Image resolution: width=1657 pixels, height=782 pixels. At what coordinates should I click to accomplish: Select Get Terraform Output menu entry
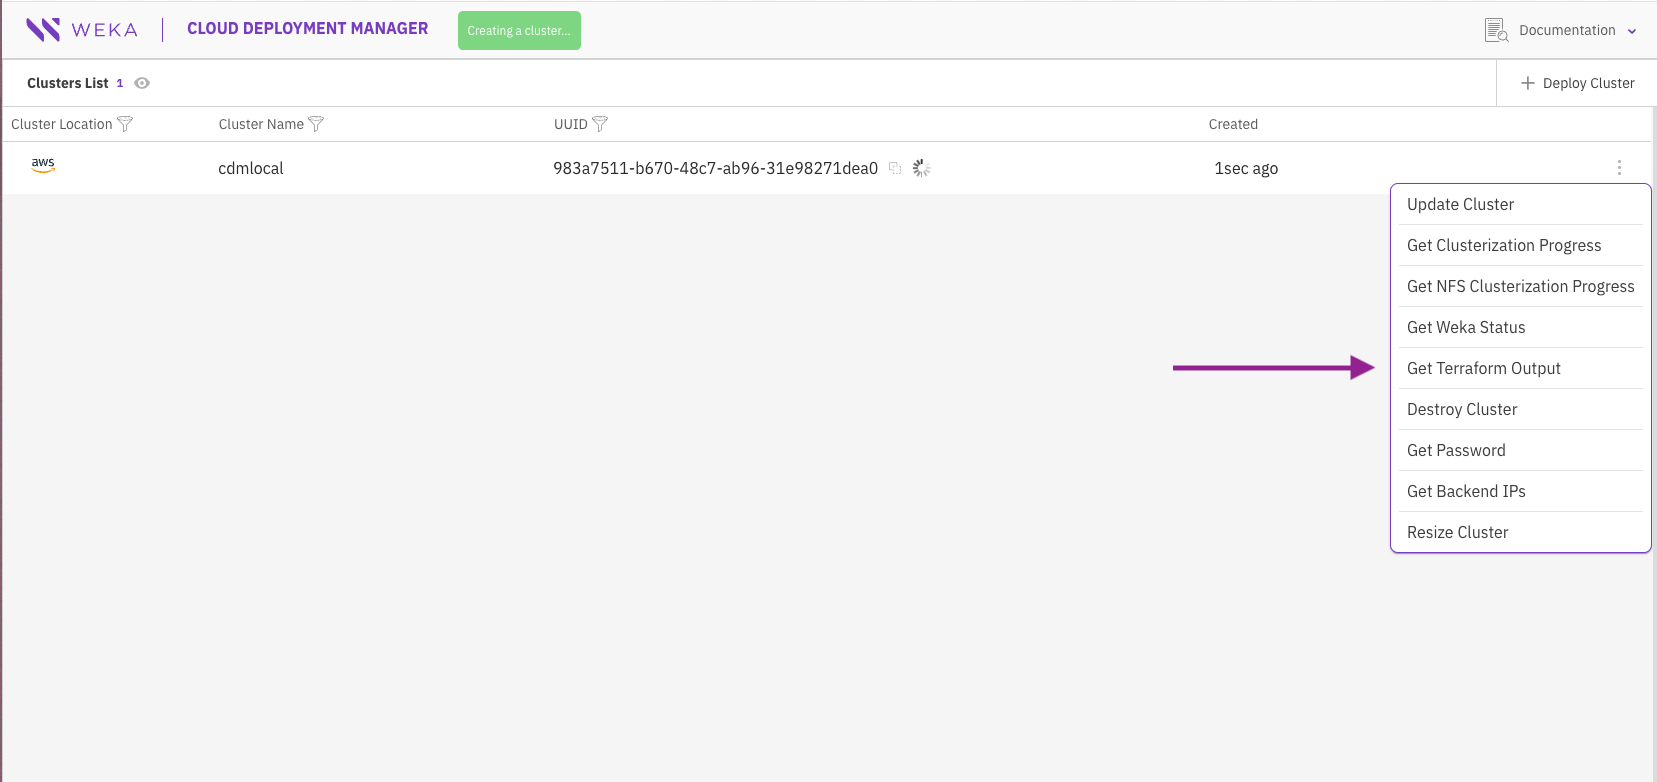(x=1483, y=368)
